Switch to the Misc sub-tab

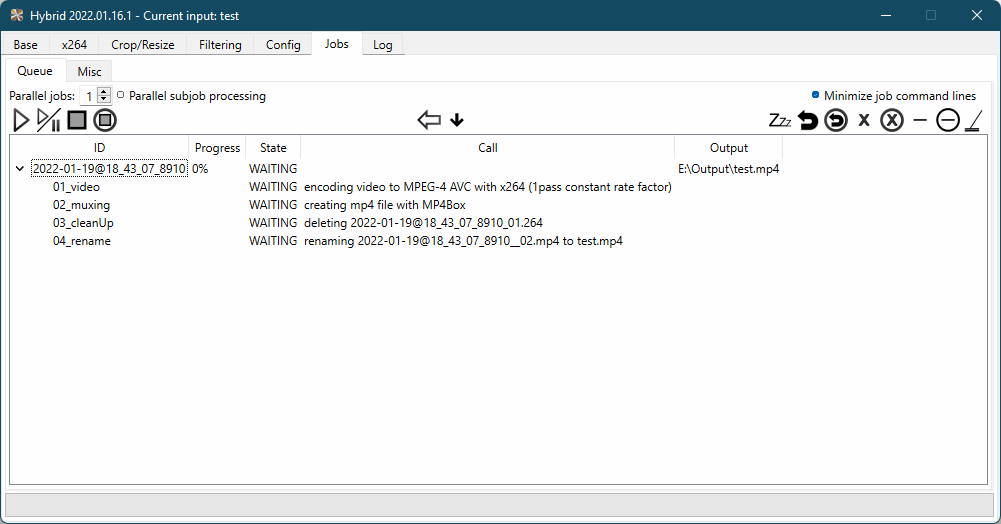pos(89,72)
